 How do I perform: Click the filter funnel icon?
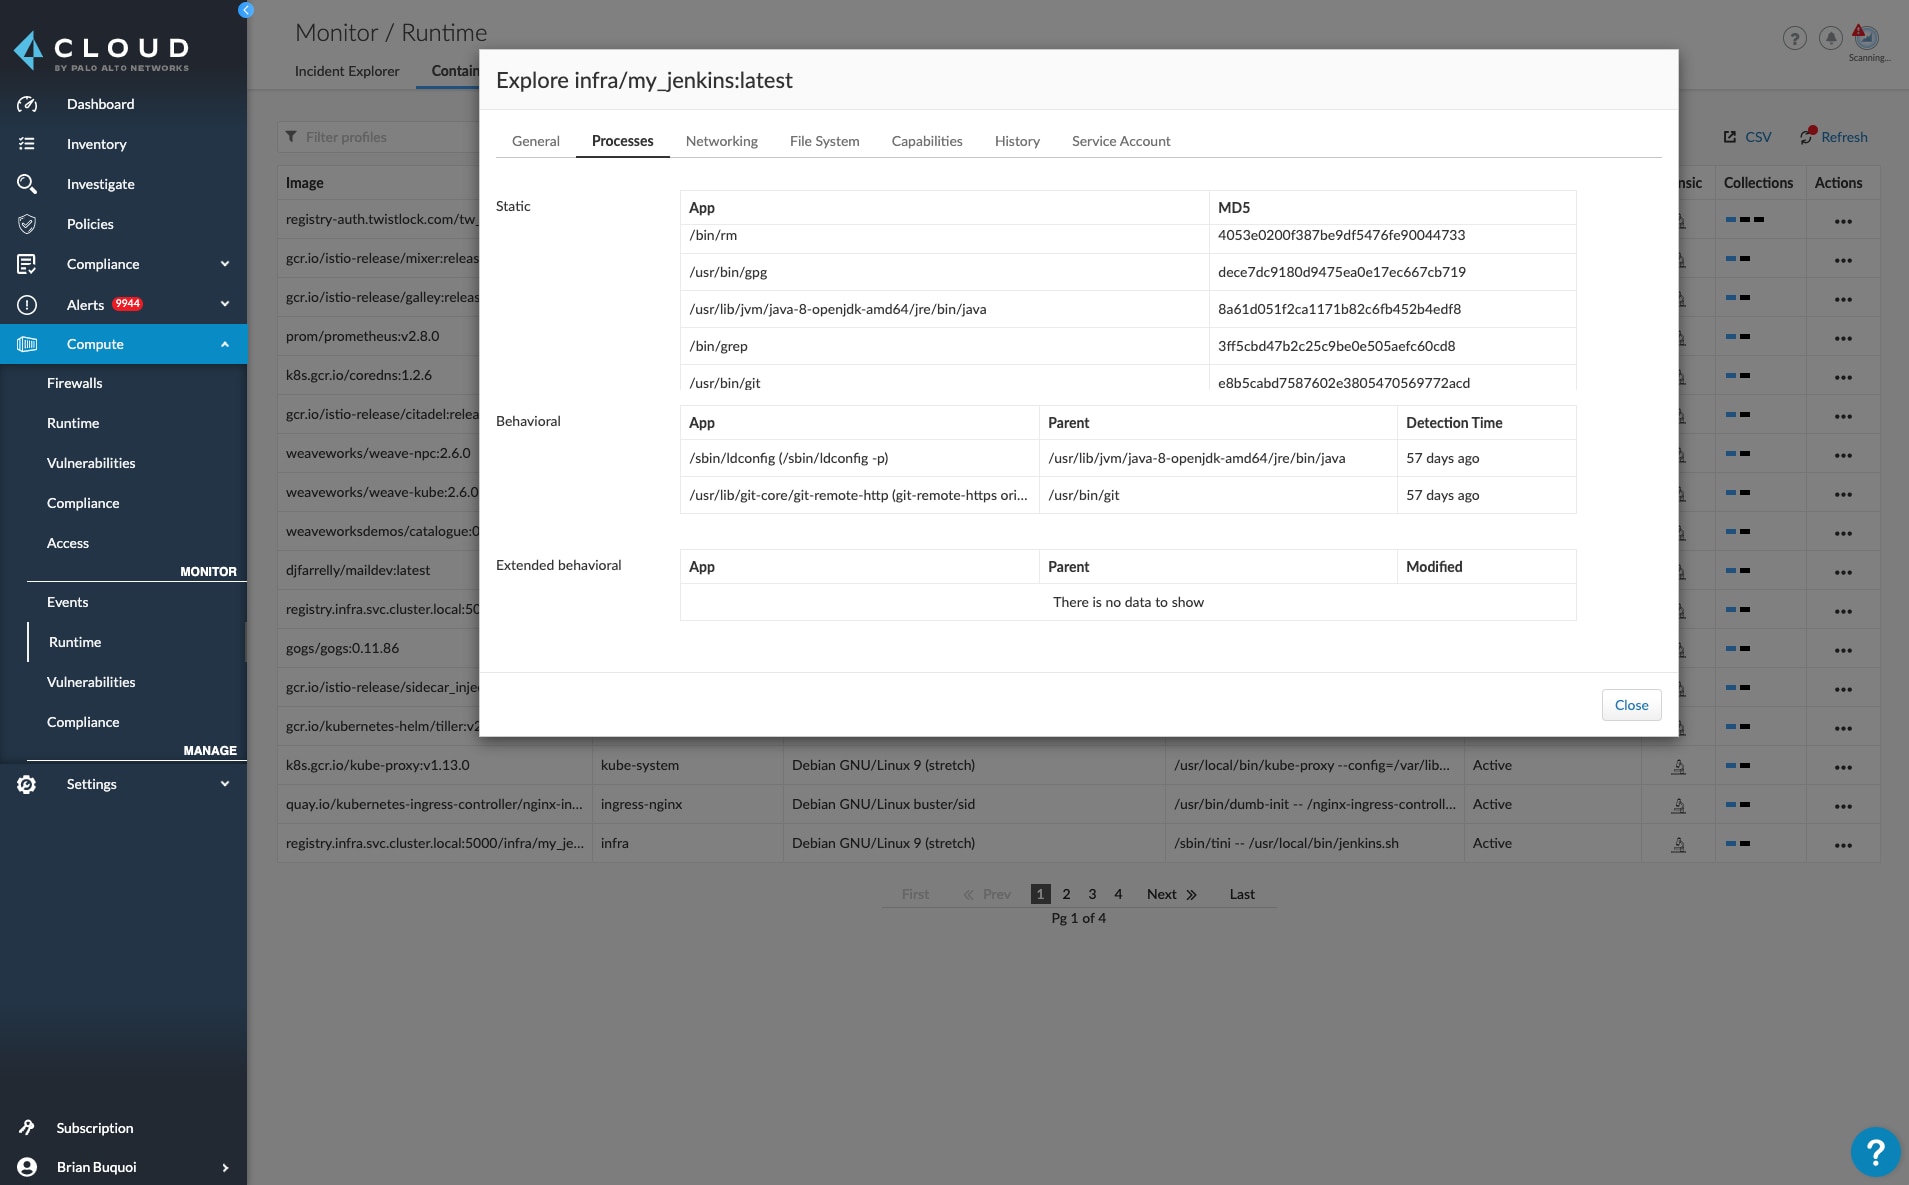pyautogui.click(x=291, y=137)
